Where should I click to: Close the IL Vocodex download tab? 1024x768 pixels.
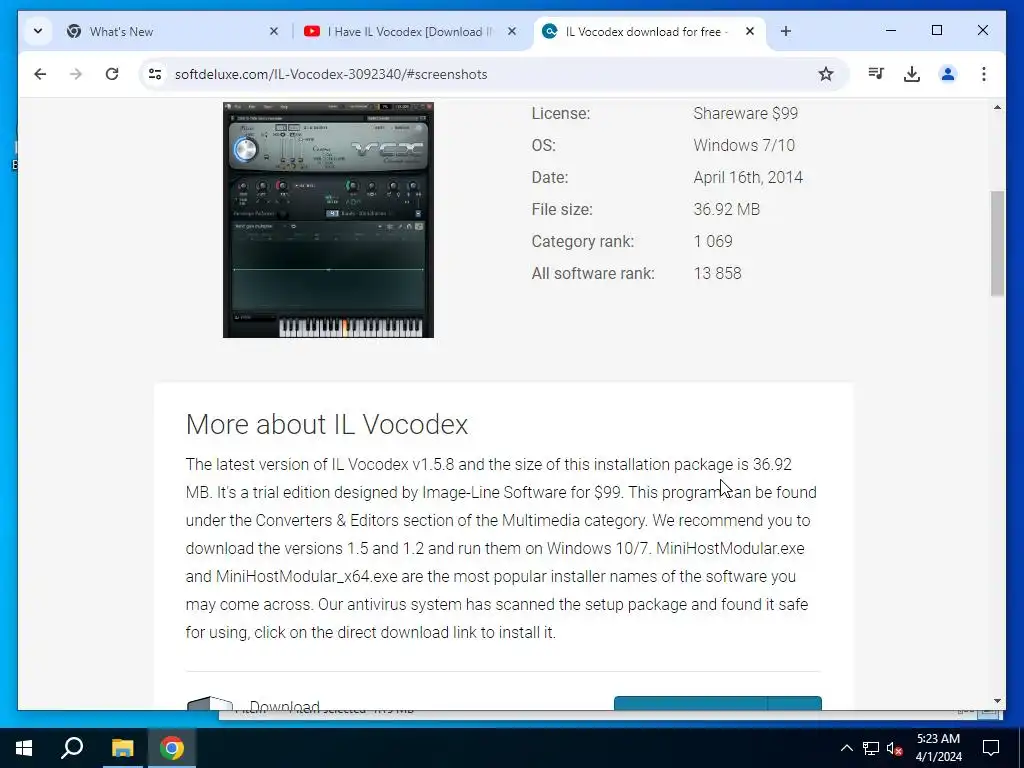[x=750, y=31]
